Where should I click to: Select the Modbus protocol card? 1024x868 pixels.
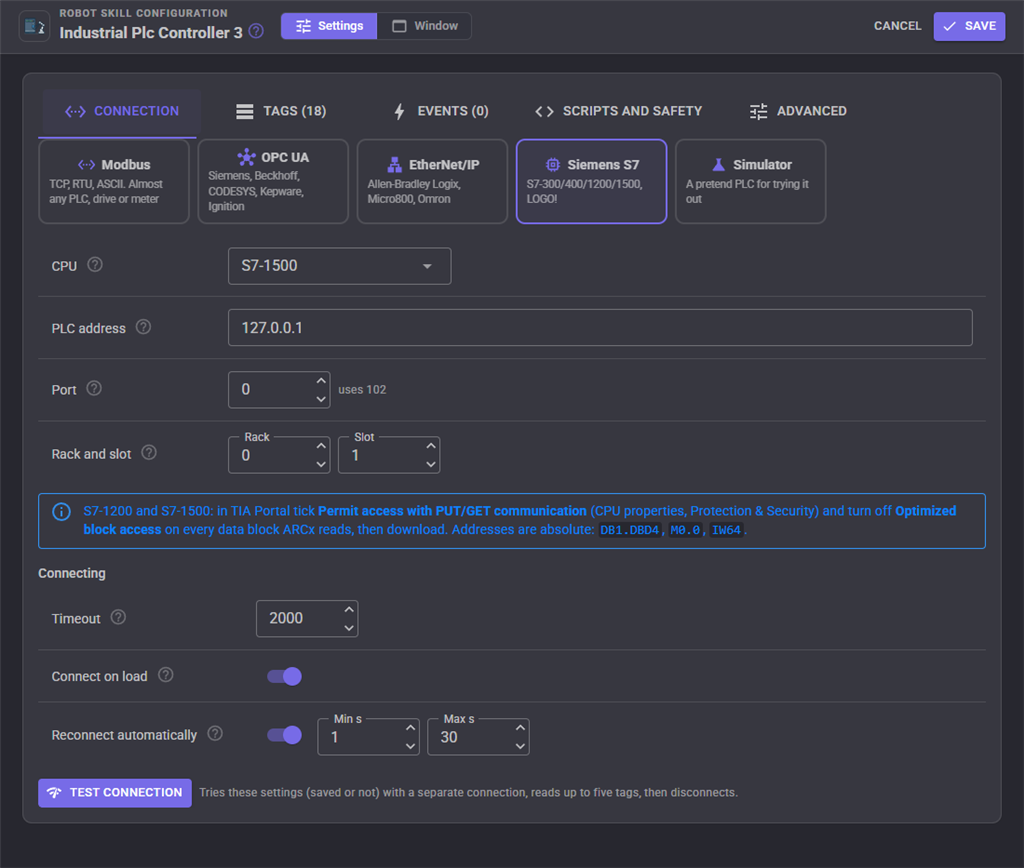click(x=114, y=182)
